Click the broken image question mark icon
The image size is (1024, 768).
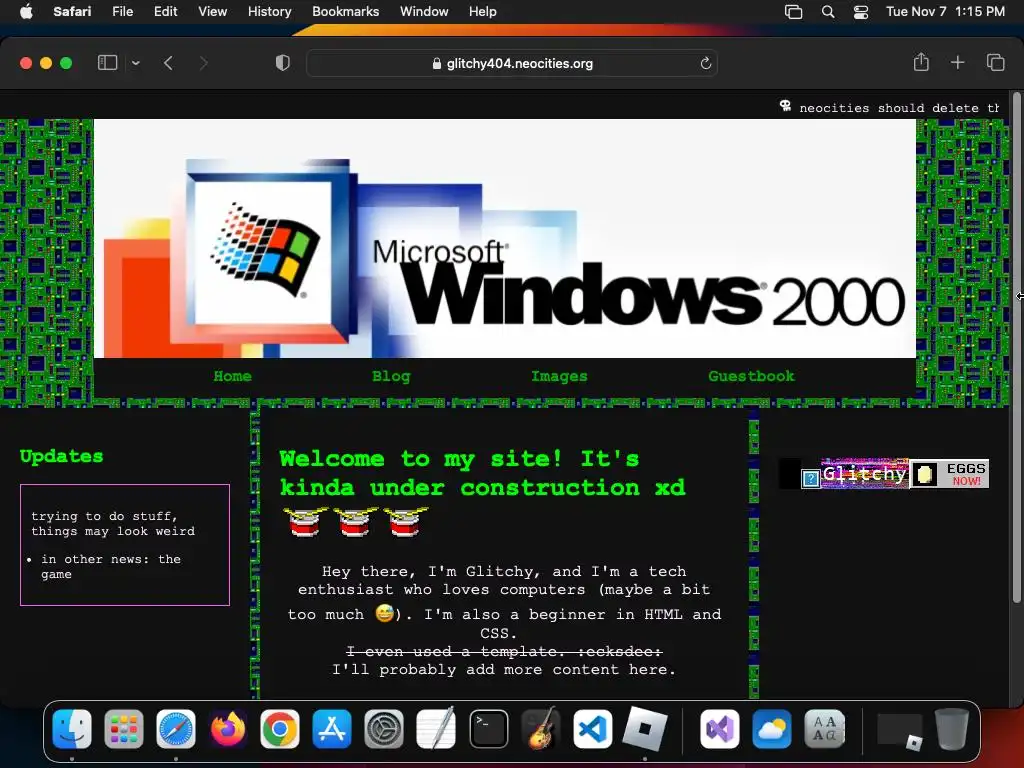pos(810,479)
